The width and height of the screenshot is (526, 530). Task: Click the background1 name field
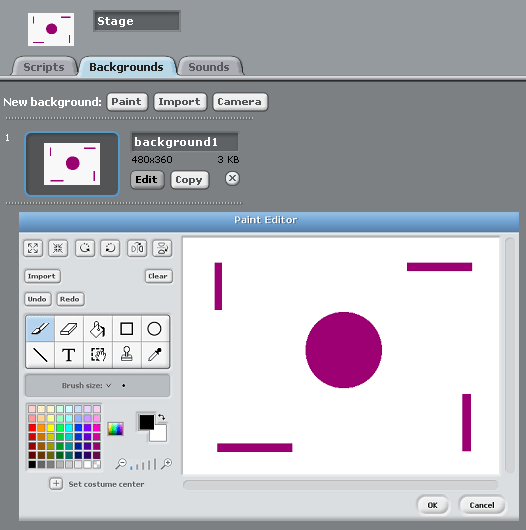coord(185,142)
